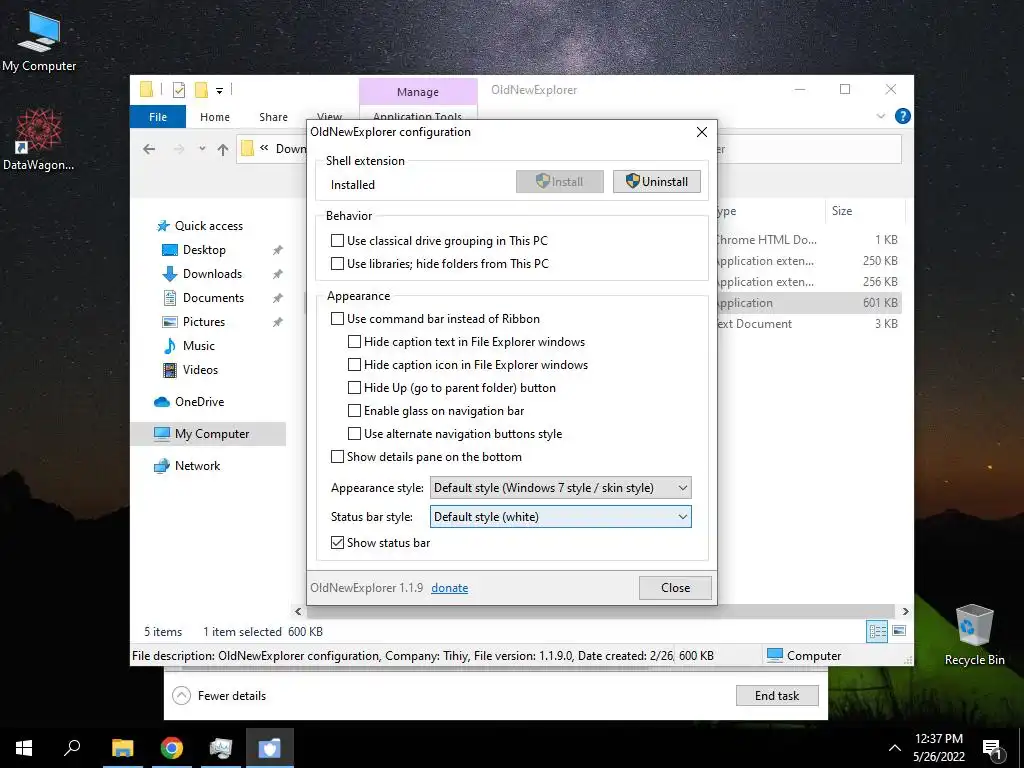Open the Home ribbon tab
Screen dimensions: 1024x768
coord(215,117)
